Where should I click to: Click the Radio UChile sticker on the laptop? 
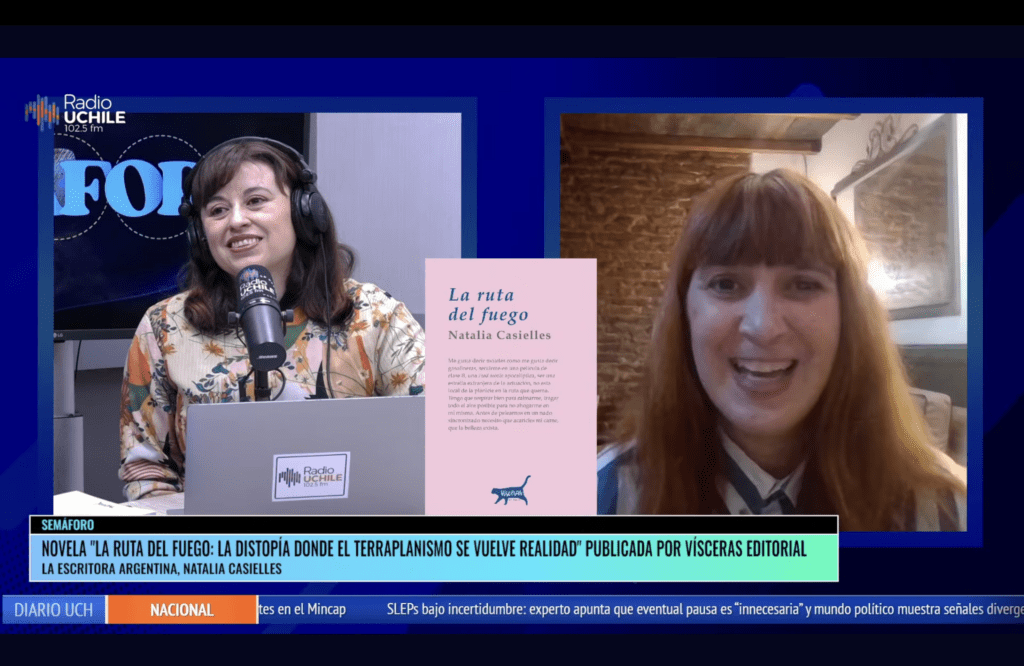[311, 476]
